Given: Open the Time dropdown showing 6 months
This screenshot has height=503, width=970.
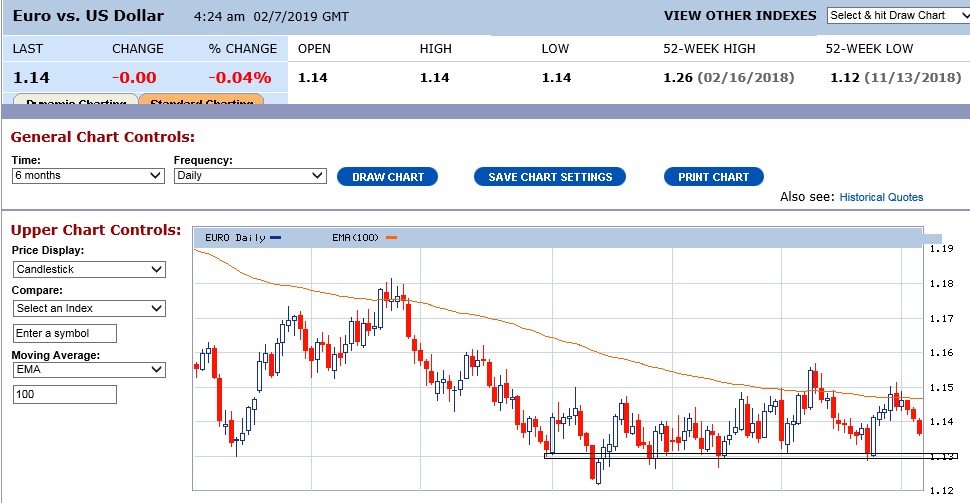Looking at the screenshot, I should pyautogui.click(x=88, y=176).
